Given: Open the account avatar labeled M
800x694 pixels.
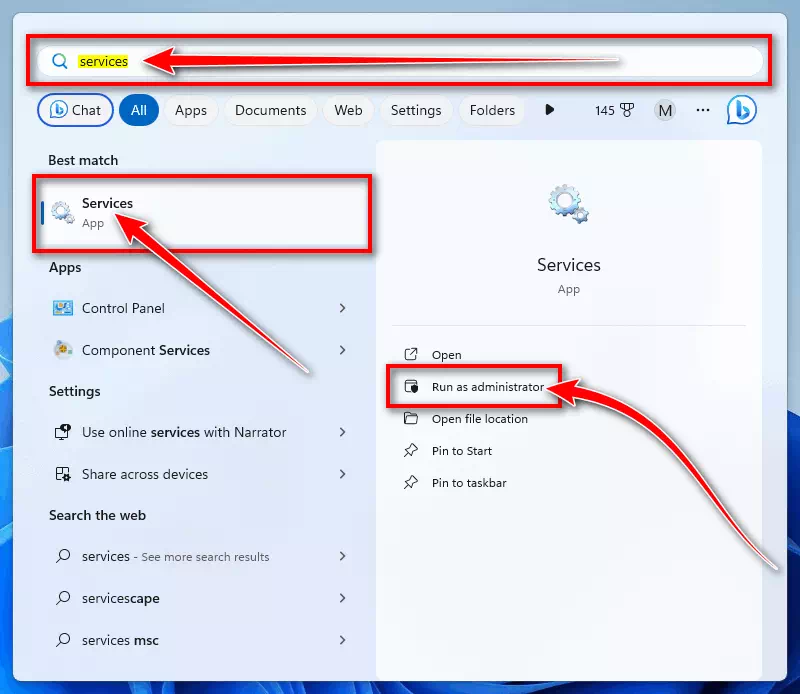Looking at the screenshot, I should [665, 110].
